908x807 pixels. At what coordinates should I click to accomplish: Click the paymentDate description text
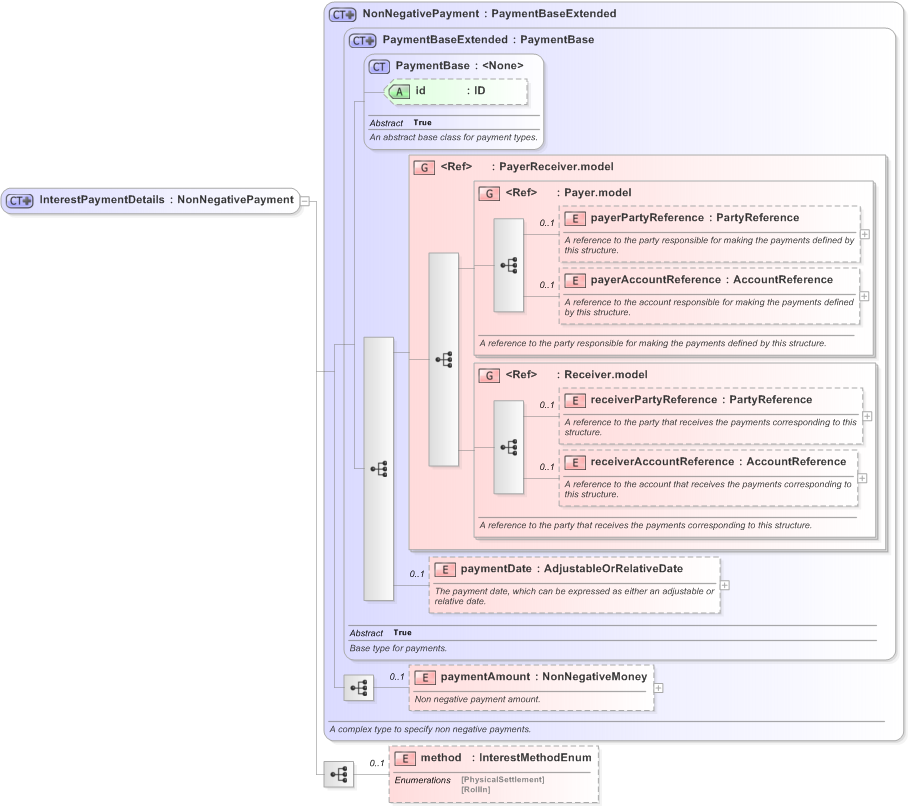tap(574, 596)
